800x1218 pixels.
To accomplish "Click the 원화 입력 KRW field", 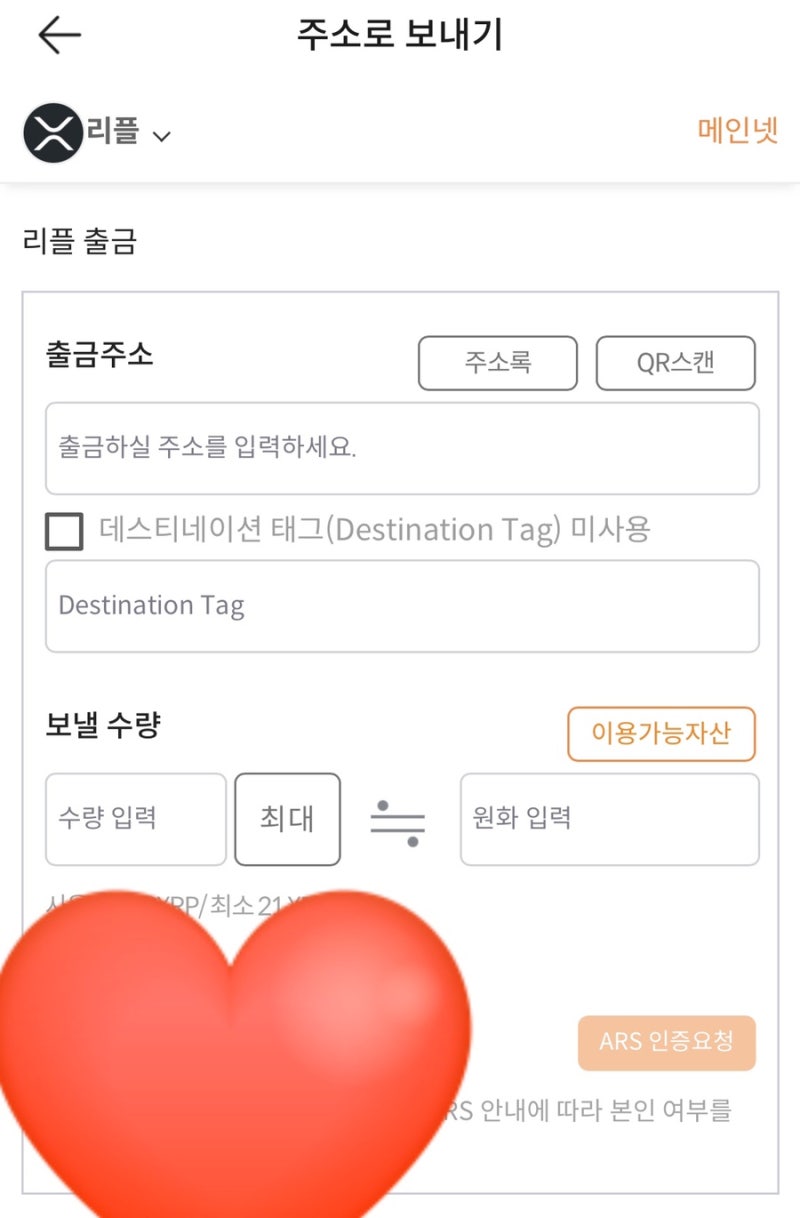I will [608, 818].
